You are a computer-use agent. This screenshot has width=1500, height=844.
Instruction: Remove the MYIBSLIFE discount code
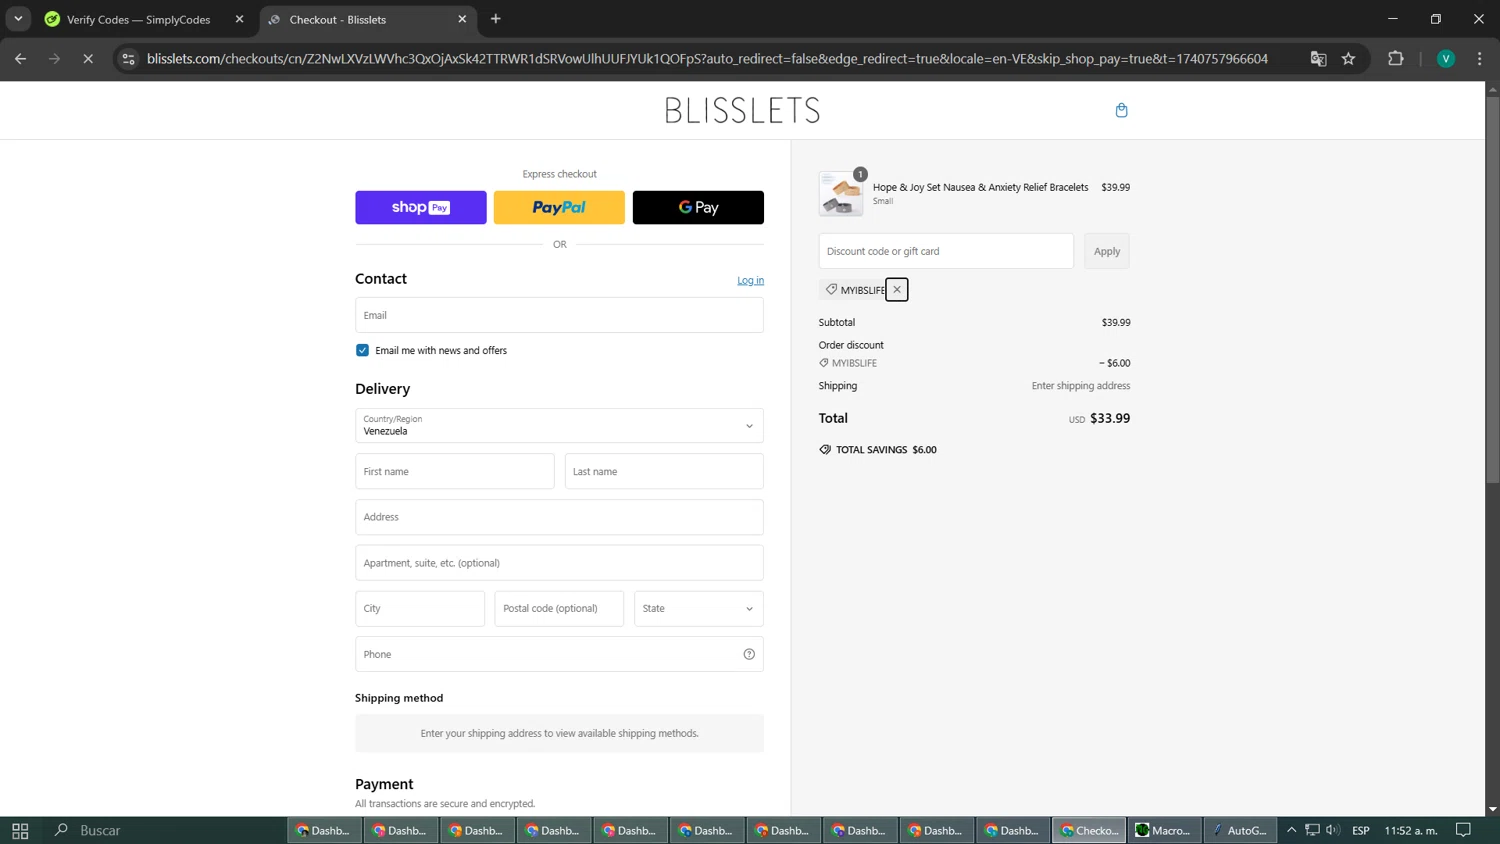coord(897,290)
